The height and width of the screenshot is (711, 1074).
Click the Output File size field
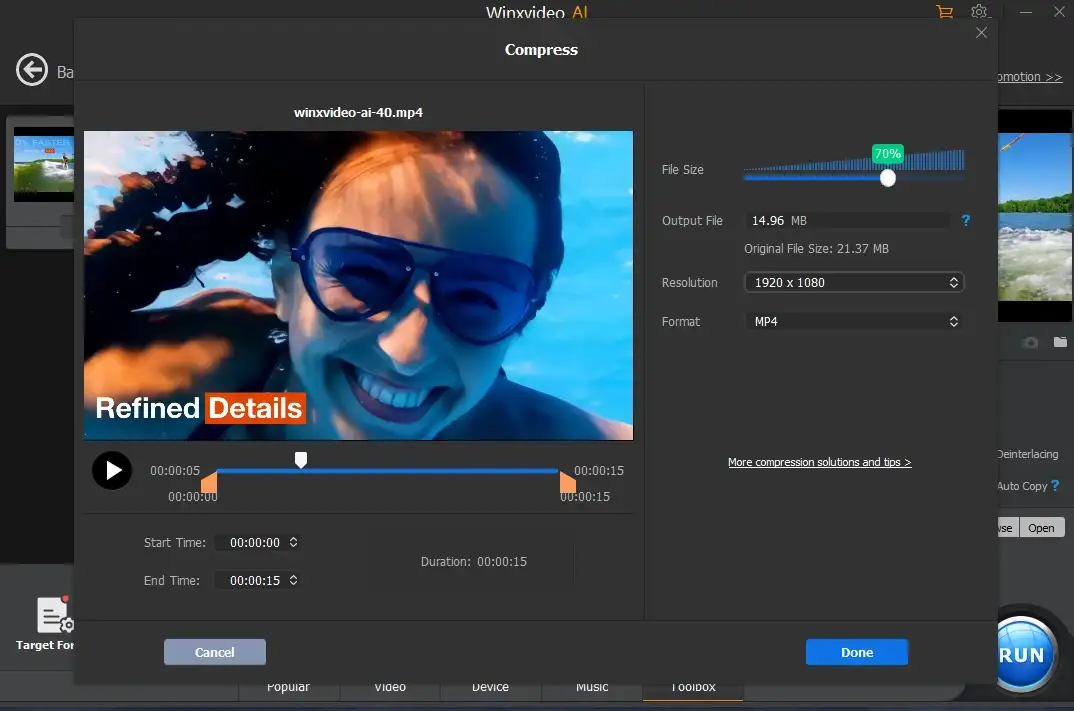[847, 221]
